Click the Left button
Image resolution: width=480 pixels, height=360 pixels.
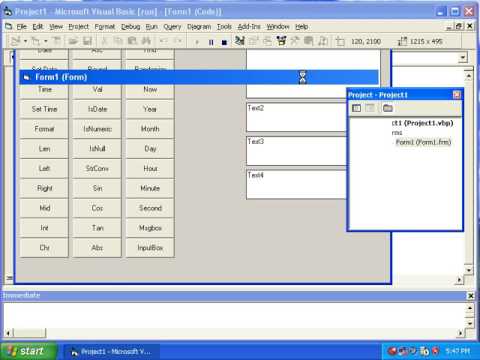[44, 168]
